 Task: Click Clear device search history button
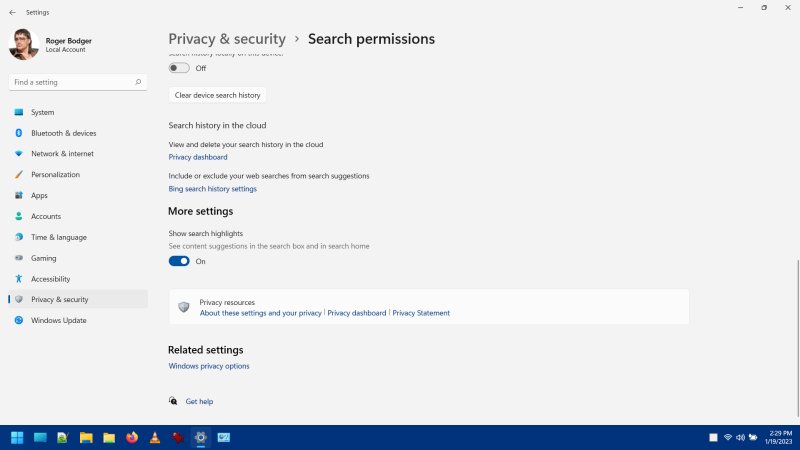pyautogui.click(x=217, y=95)
